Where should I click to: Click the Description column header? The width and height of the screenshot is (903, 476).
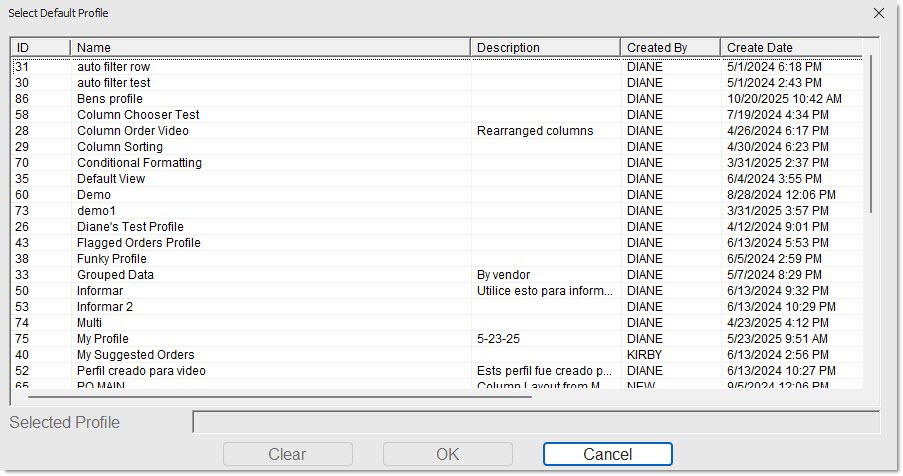[x=545, y=47]
